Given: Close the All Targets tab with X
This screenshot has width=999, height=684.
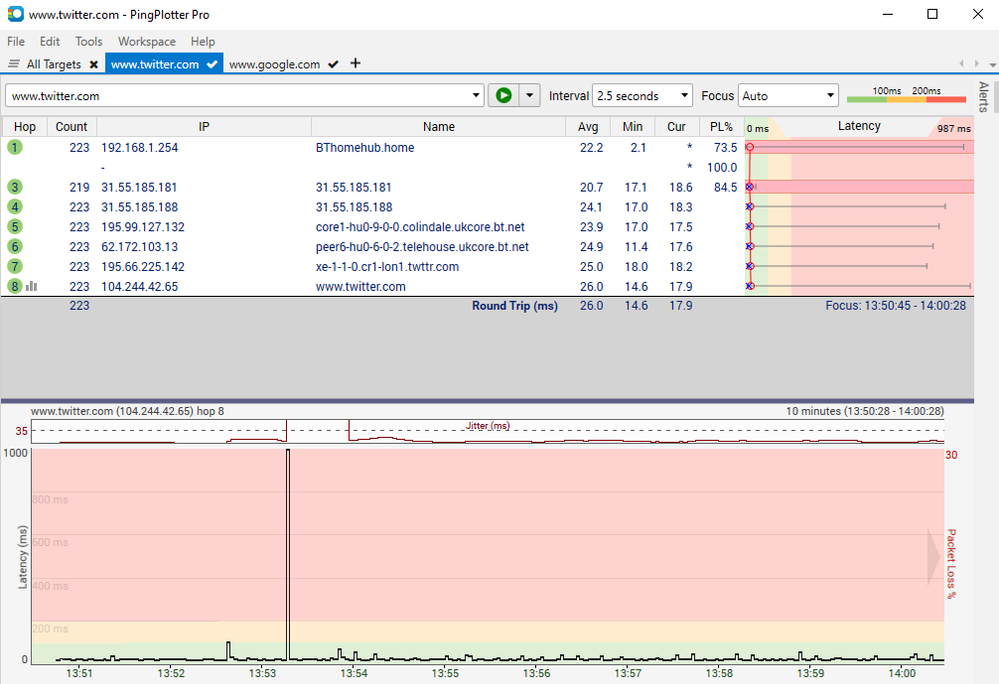Looking at the screenshot, I should pos(94,64).
